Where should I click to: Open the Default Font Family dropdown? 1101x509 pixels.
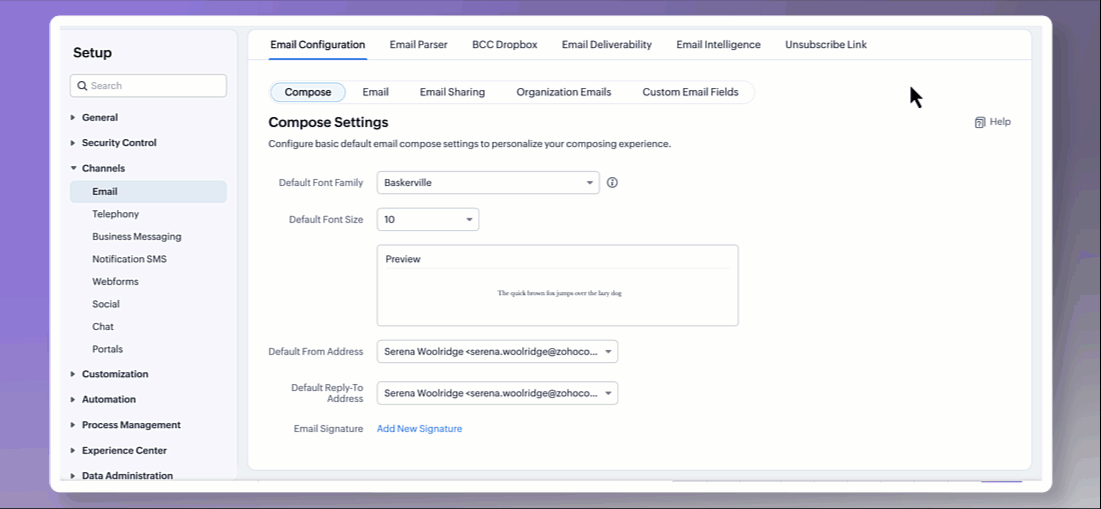[488, 183]
